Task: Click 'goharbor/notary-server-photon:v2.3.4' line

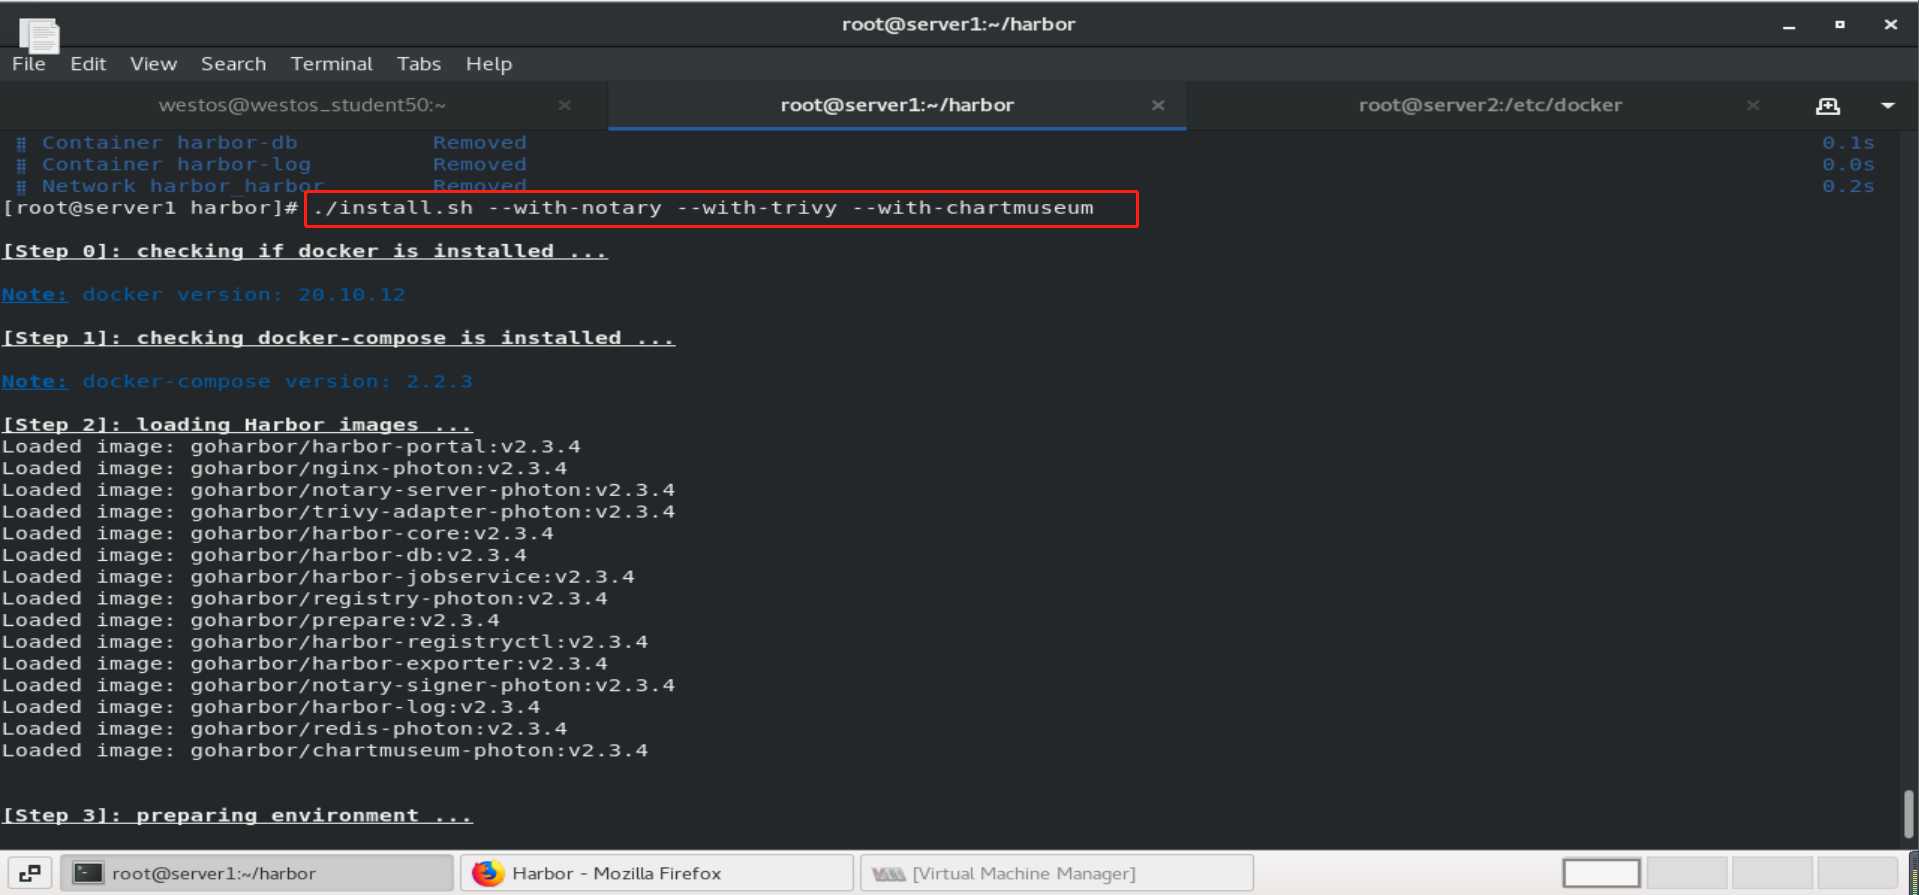Action: (x=338, y=490)
